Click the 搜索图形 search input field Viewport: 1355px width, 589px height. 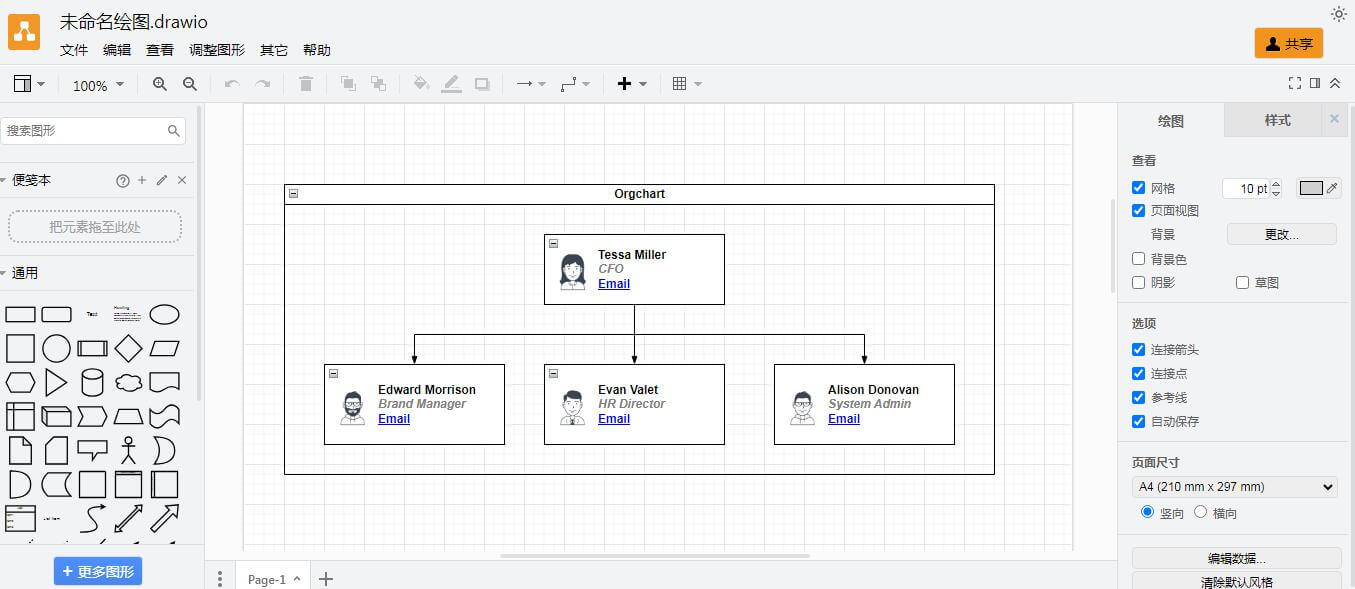point(85,130)
